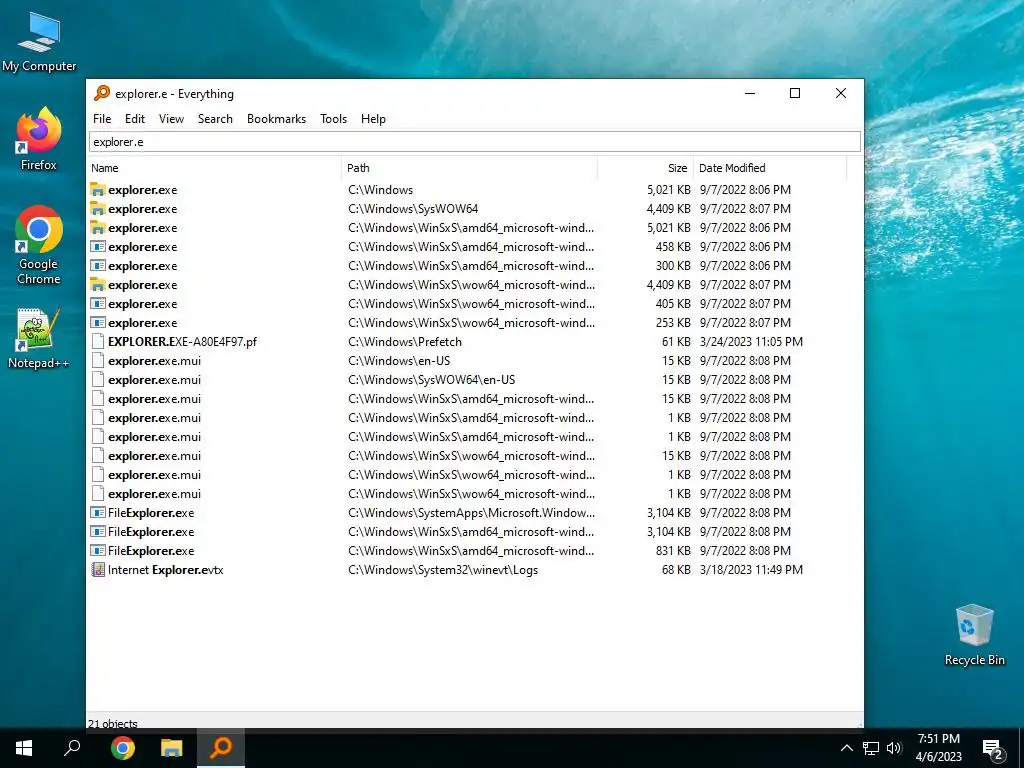This screenshot has width=1024, height=768.
Task: Click the 3/18/2023 11:49 PM date
Action: click(x=751, y=569)
